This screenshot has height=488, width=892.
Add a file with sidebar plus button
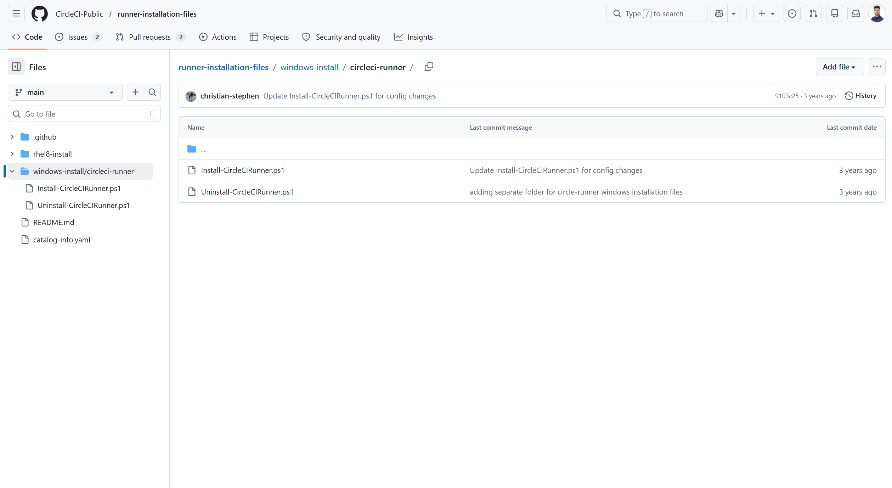(x=135, y=92)
